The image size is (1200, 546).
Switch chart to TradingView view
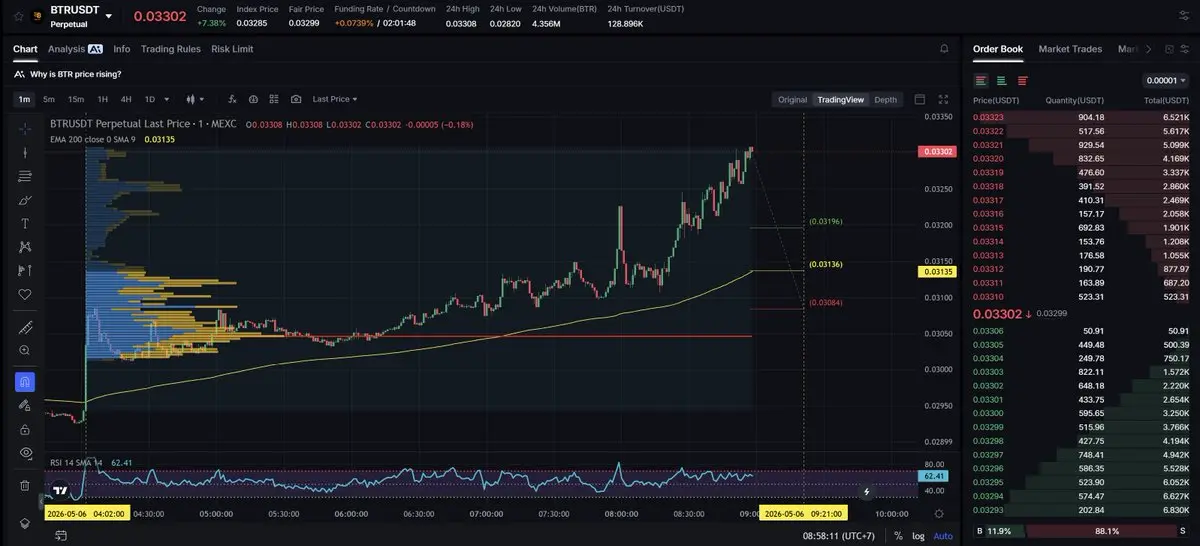840,99
